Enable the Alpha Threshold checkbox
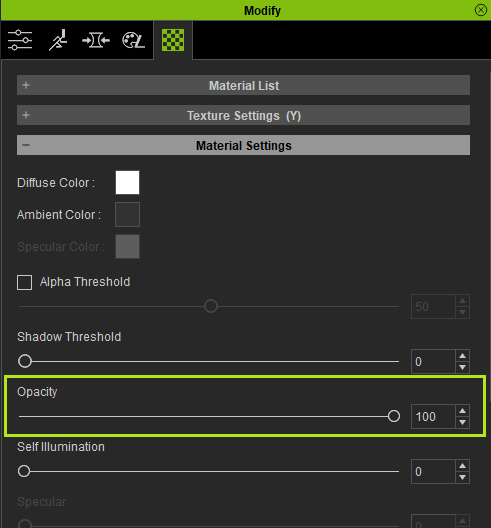 (25, 282)
